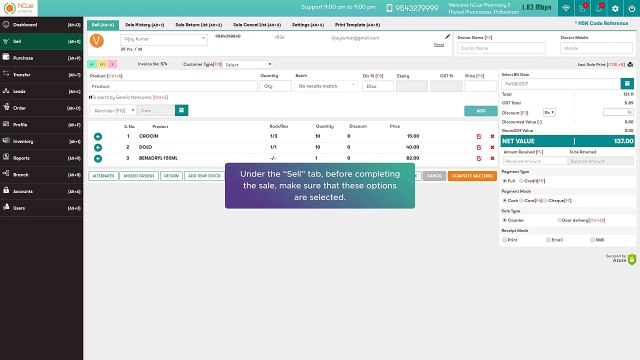Viewport: 640px width, 360px height.
Task: Check the Email receipt mode
Action: (x=549, y=240)
